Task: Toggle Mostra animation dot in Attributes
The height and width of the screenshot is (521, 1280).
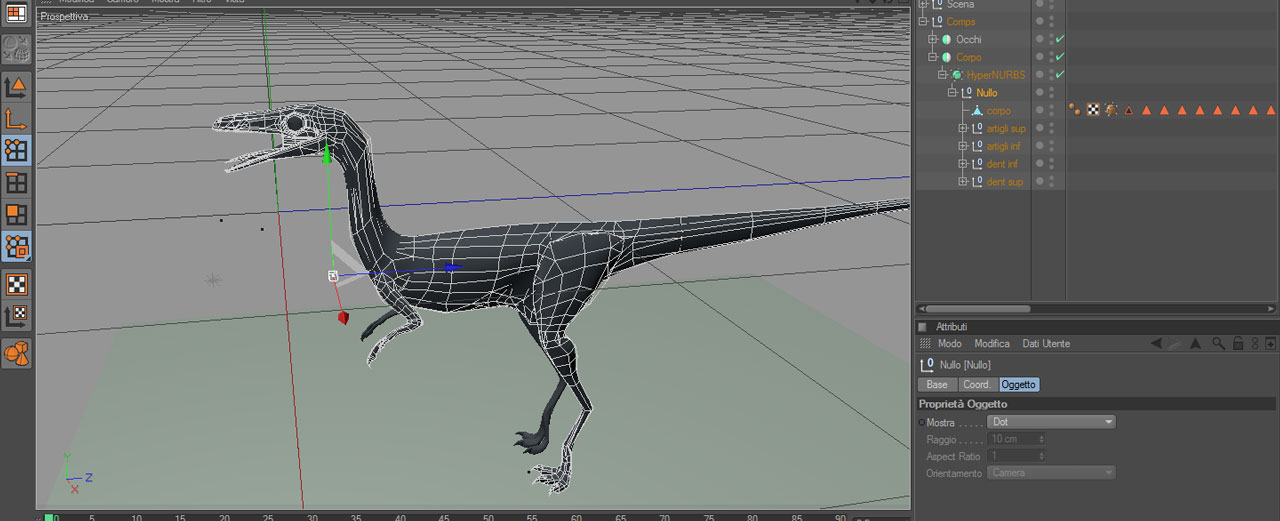Action: [x=922, y=423]
